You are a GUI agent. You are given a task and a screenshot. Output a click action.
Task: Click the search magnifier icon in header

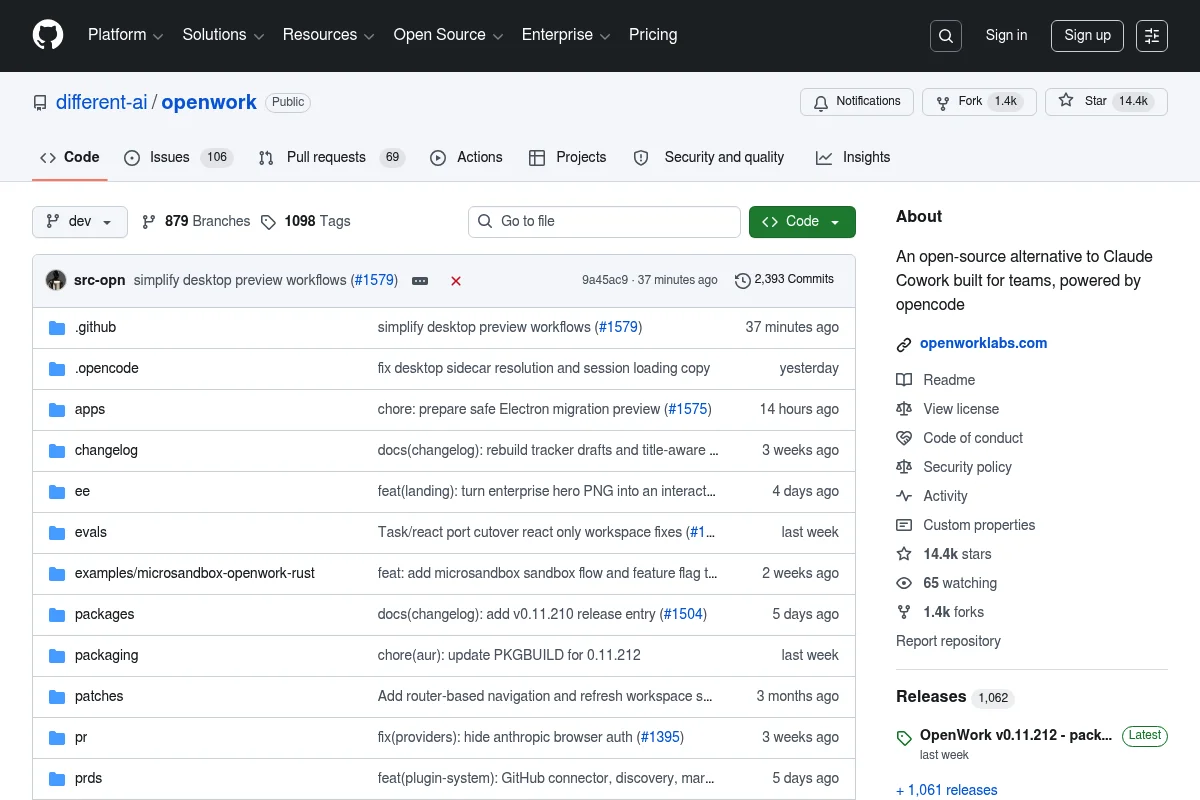coord(945,36)
